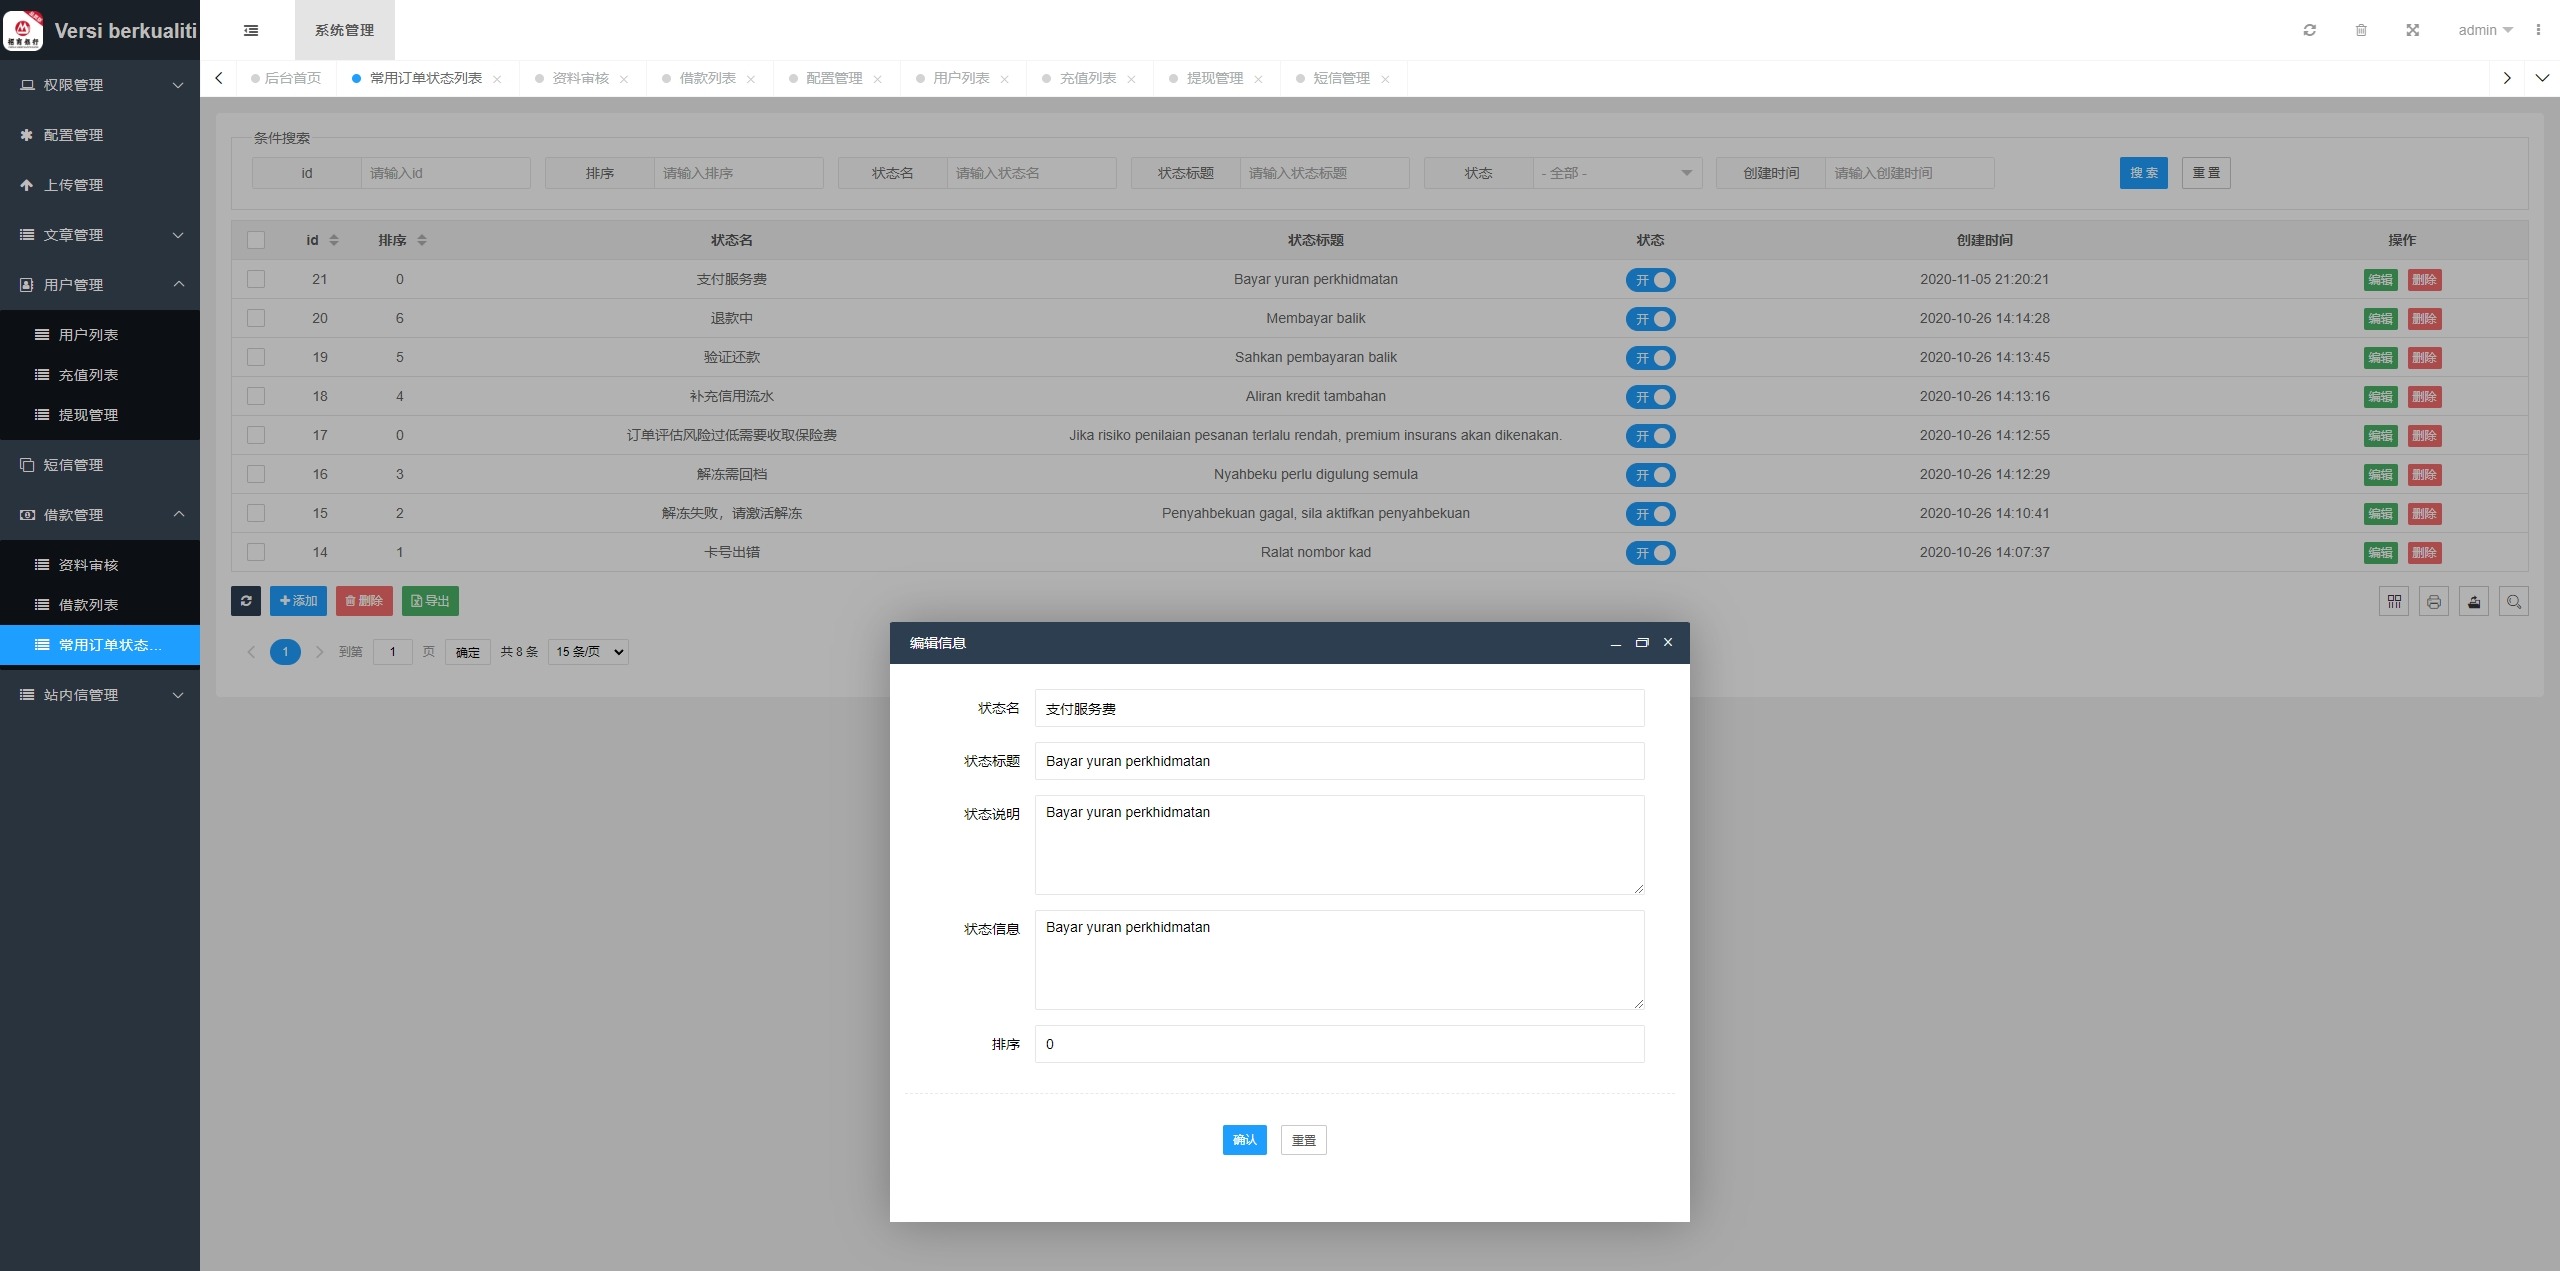Turn off status switch for row id 21
The width and height of the screenshot is (2560, 1271).
point(1650,280)
